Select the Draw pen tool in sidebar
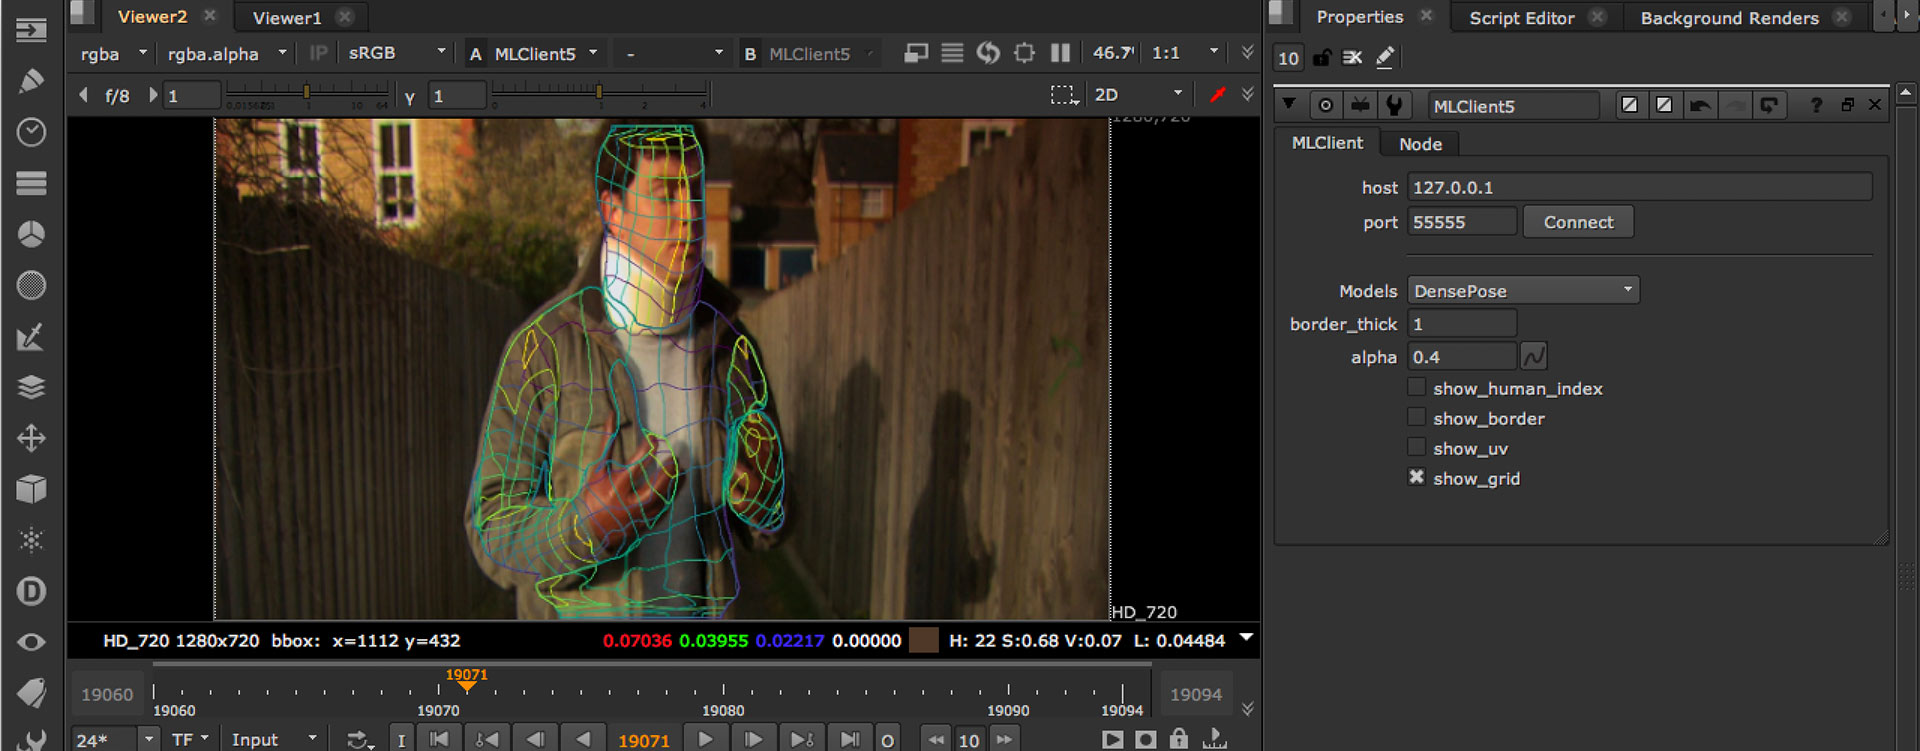 pos(31,80)
